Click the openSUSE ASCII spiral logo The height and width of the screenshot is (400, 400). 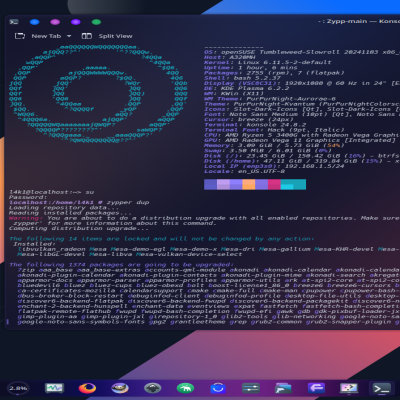click(98, 93)
